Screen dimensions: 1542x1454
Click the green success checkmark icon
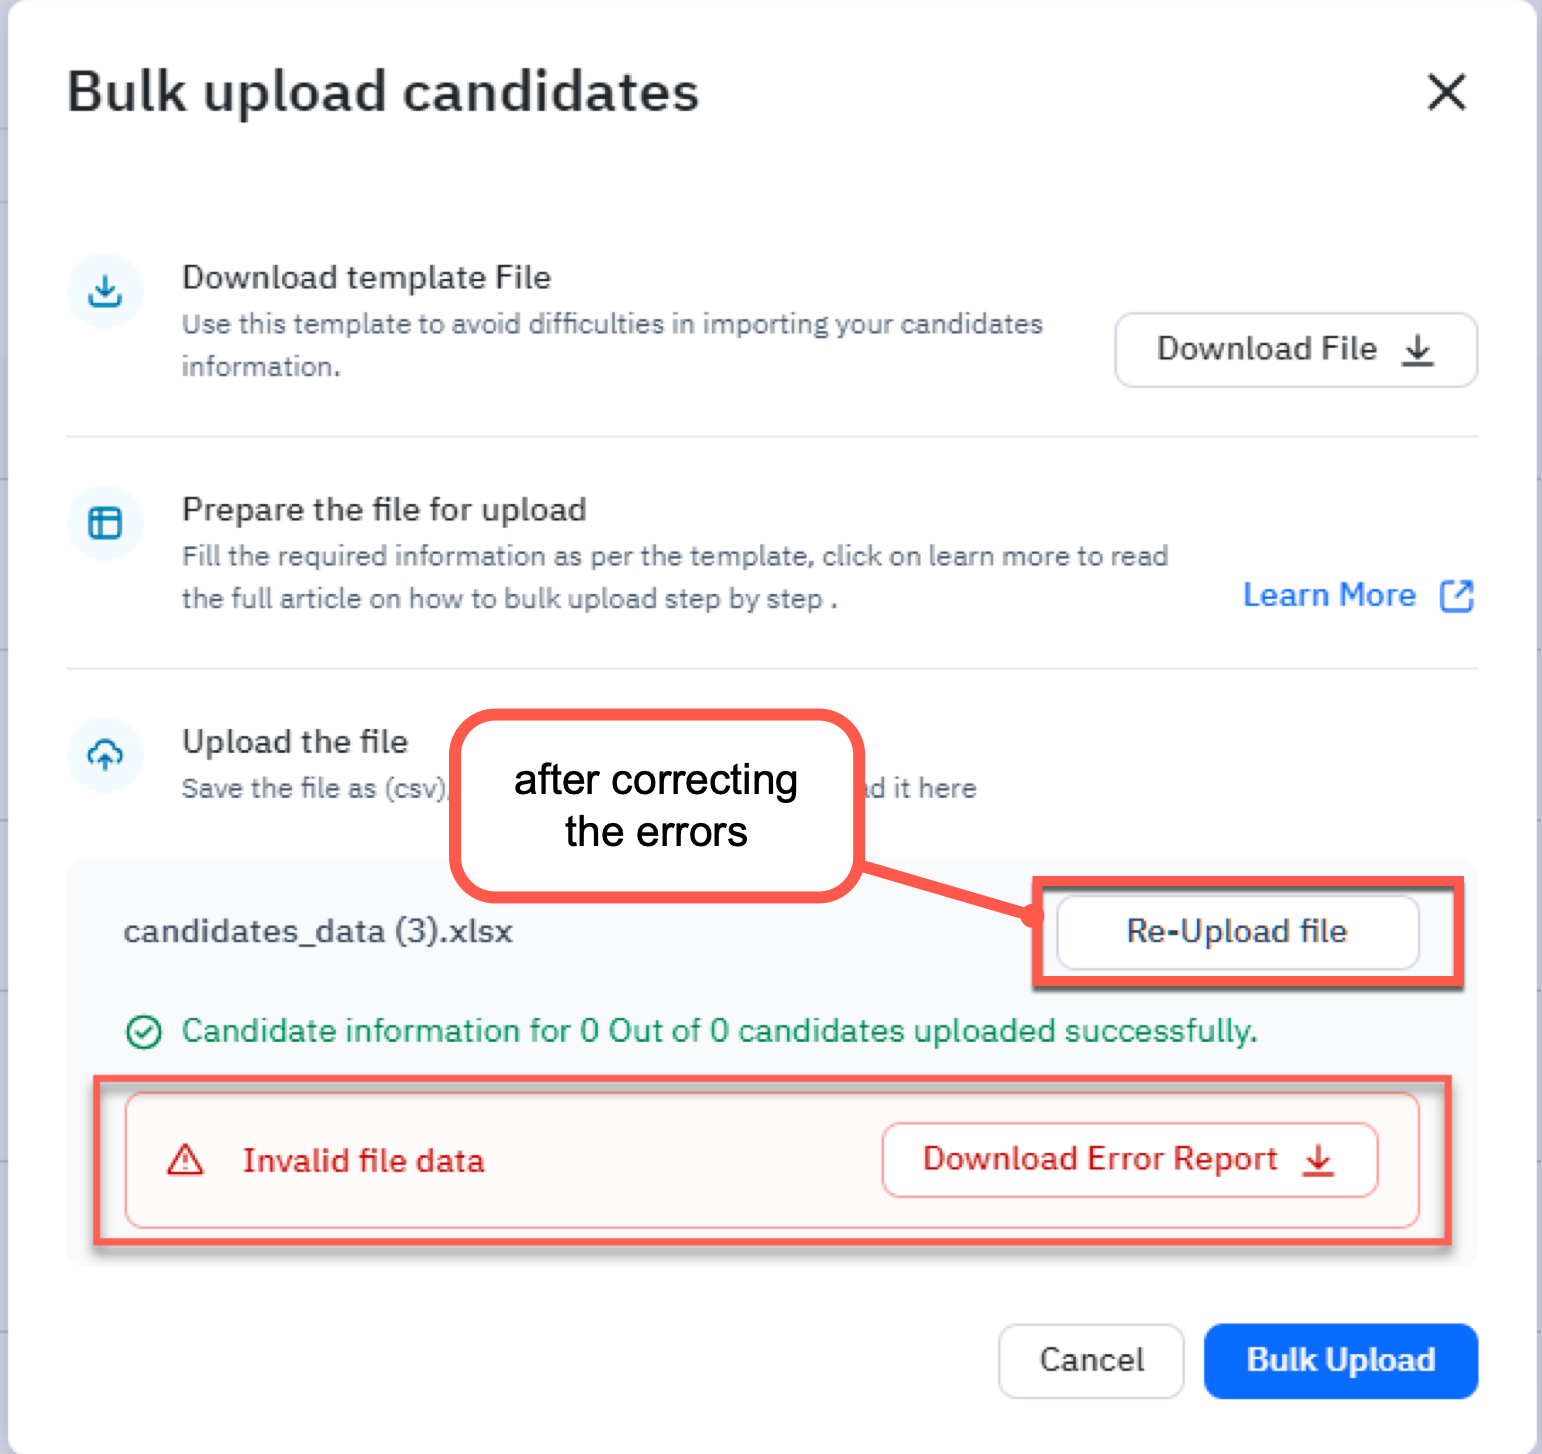click(x=143, y=1031)
